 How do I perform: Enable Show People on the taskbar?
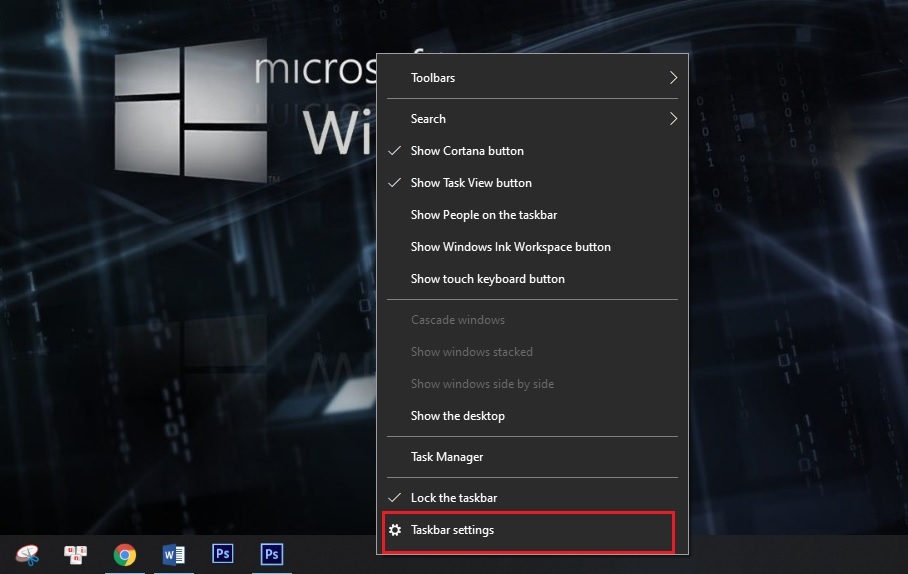tap(533, 215)
